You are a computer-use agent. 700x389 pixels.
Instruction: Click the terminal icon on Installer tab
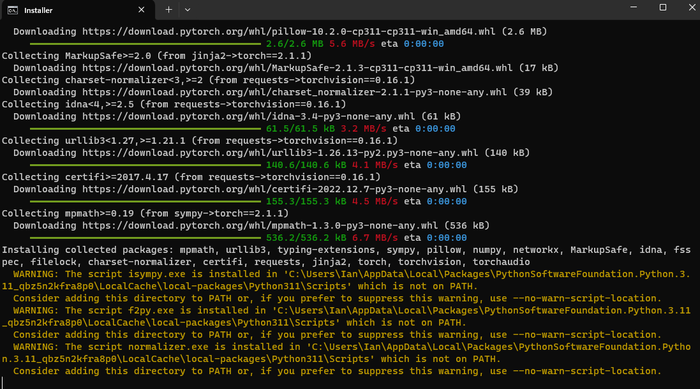coord(12,10)
